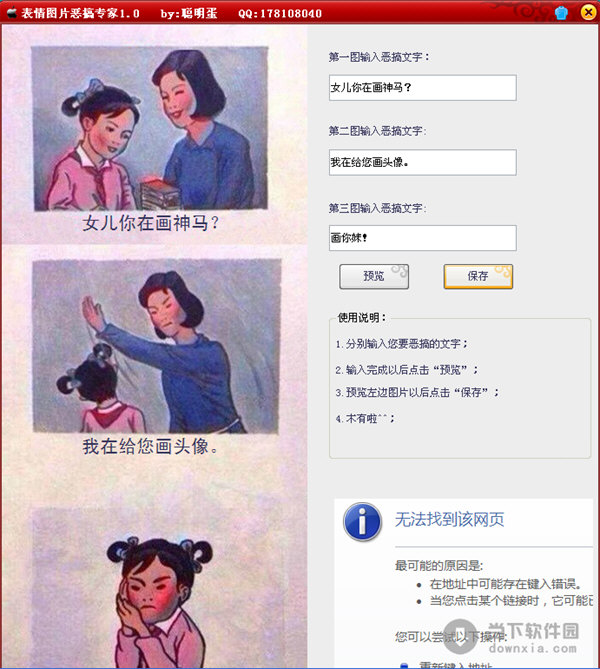
Task: Click the 无法找到该网页 heading
Action: coord(449,520)
